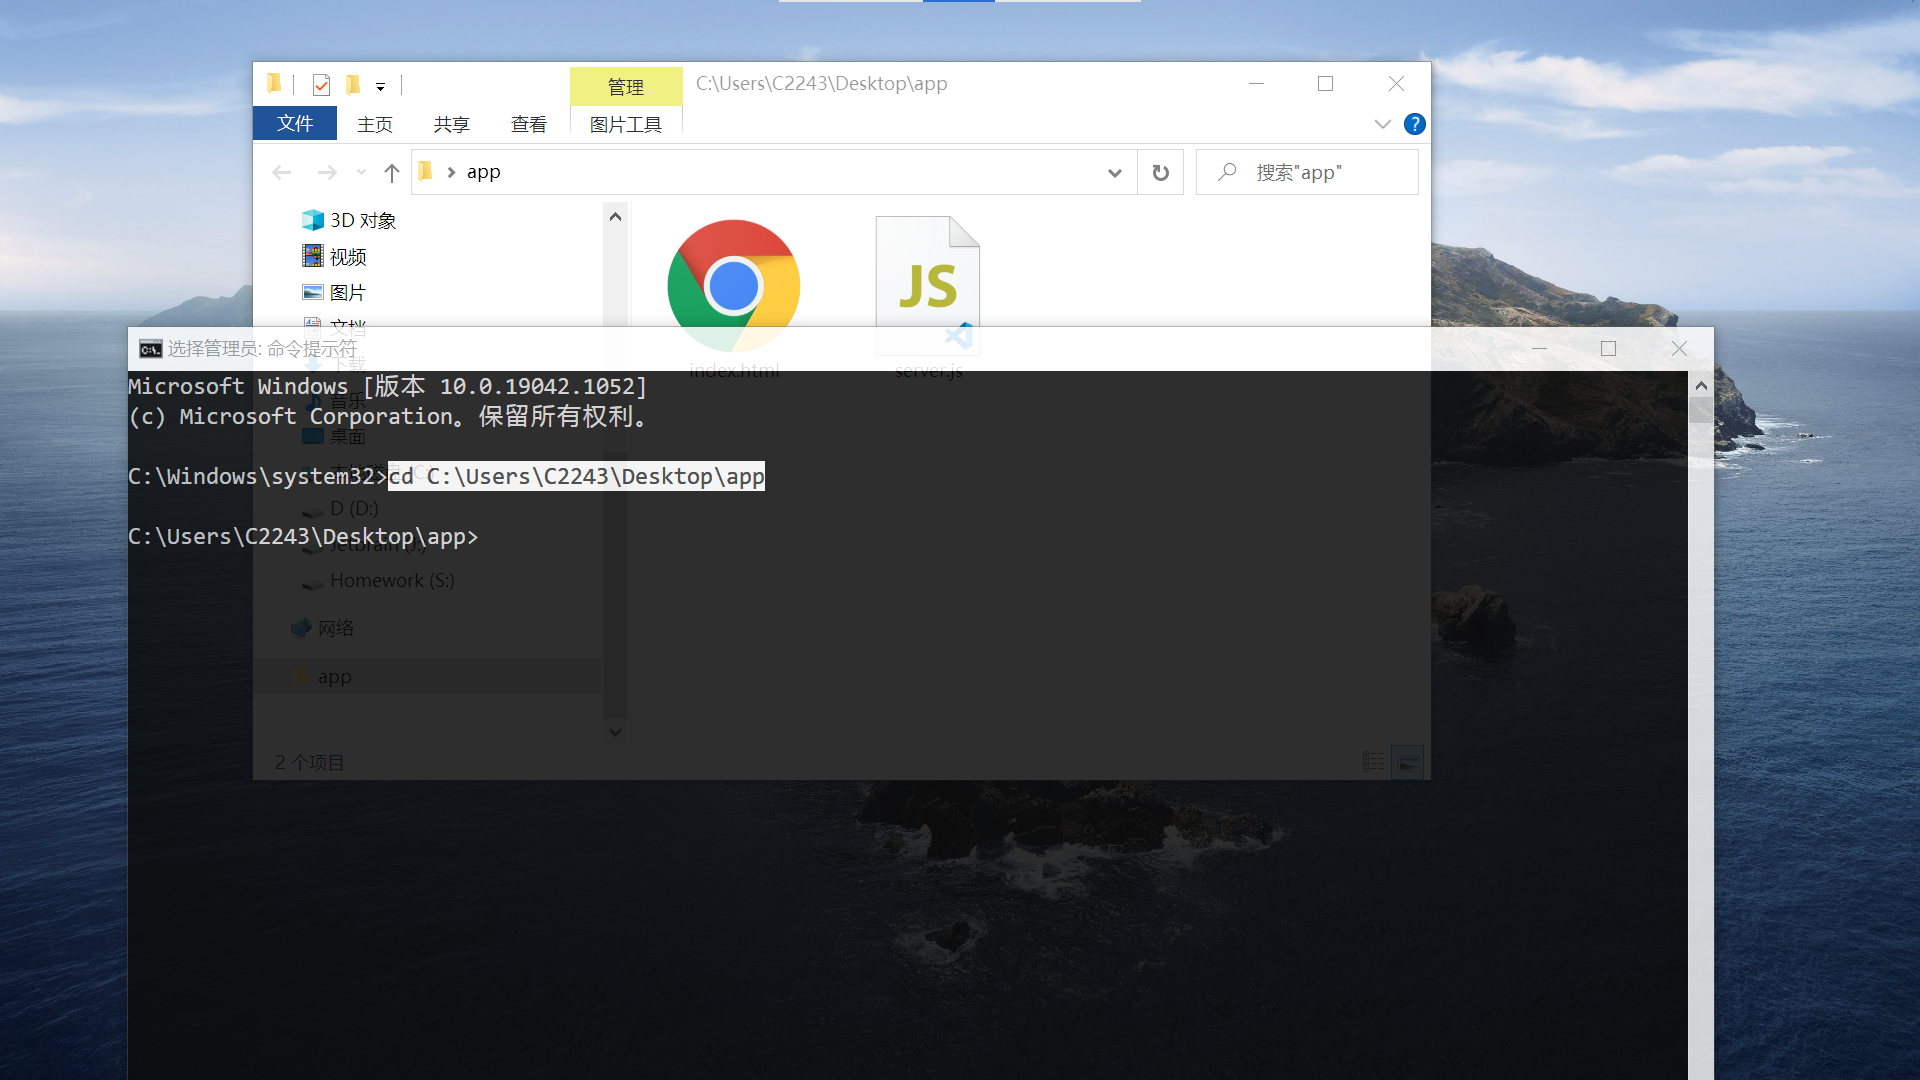Open Explorer help question mark icon
This screenshot has height=1080, width=1920.
(x=1414, y=124)
